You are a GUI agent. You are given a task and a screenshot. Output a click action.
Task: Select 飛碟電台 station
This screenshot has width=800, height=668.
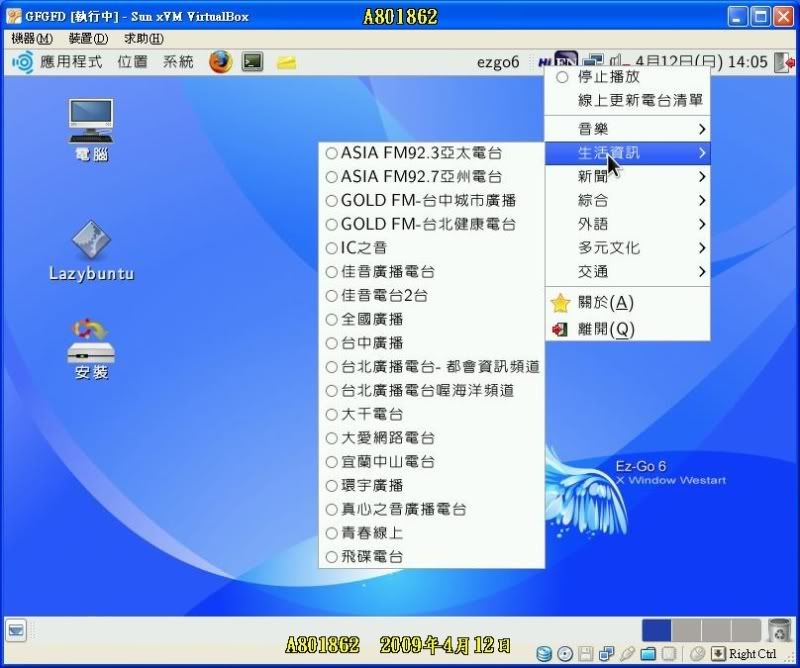coord(432,557)
